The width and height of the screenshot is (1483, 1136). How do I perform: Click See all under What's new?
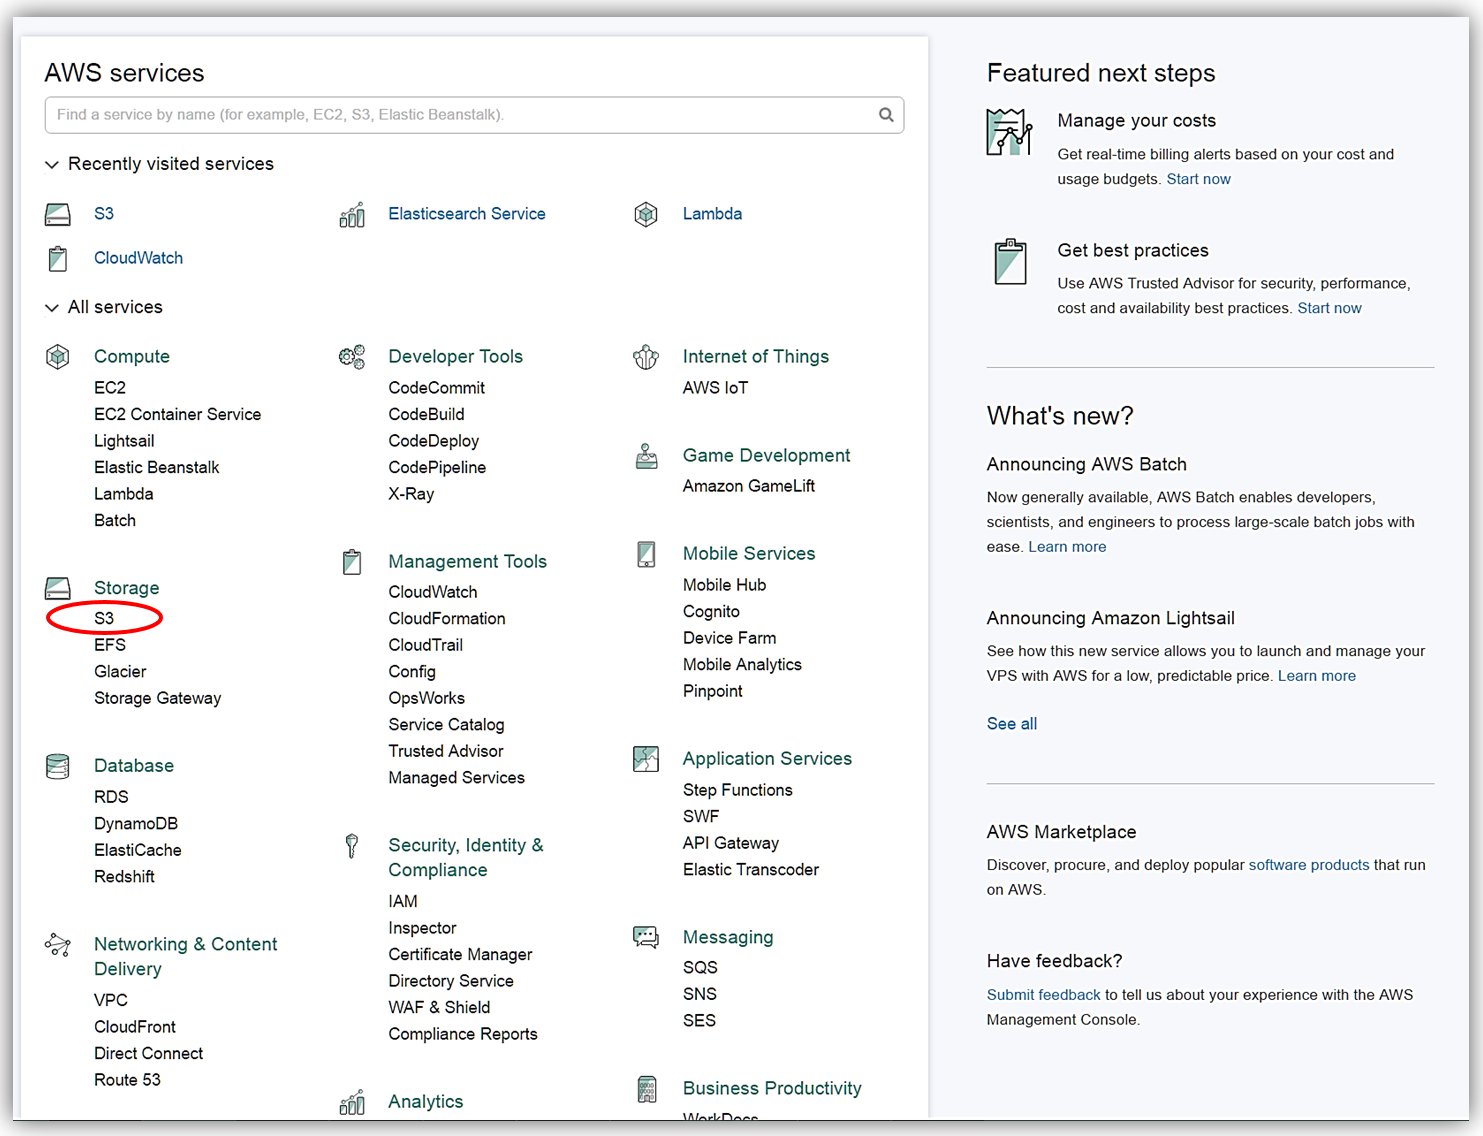tap(1011, 724)
